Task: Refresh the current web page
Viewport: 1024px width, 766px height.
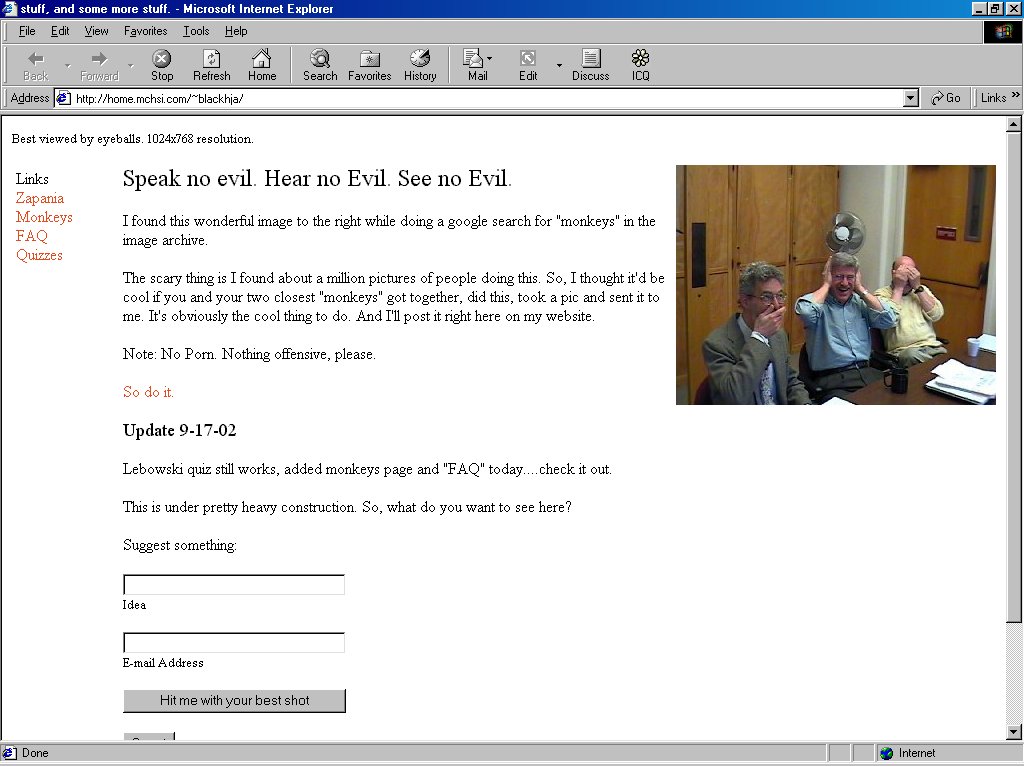Action: tap(211, 65)
